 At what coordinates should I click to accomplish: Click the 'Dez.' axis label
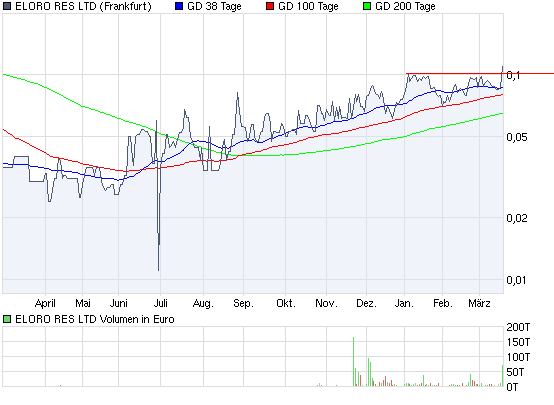tap(366, 303)
